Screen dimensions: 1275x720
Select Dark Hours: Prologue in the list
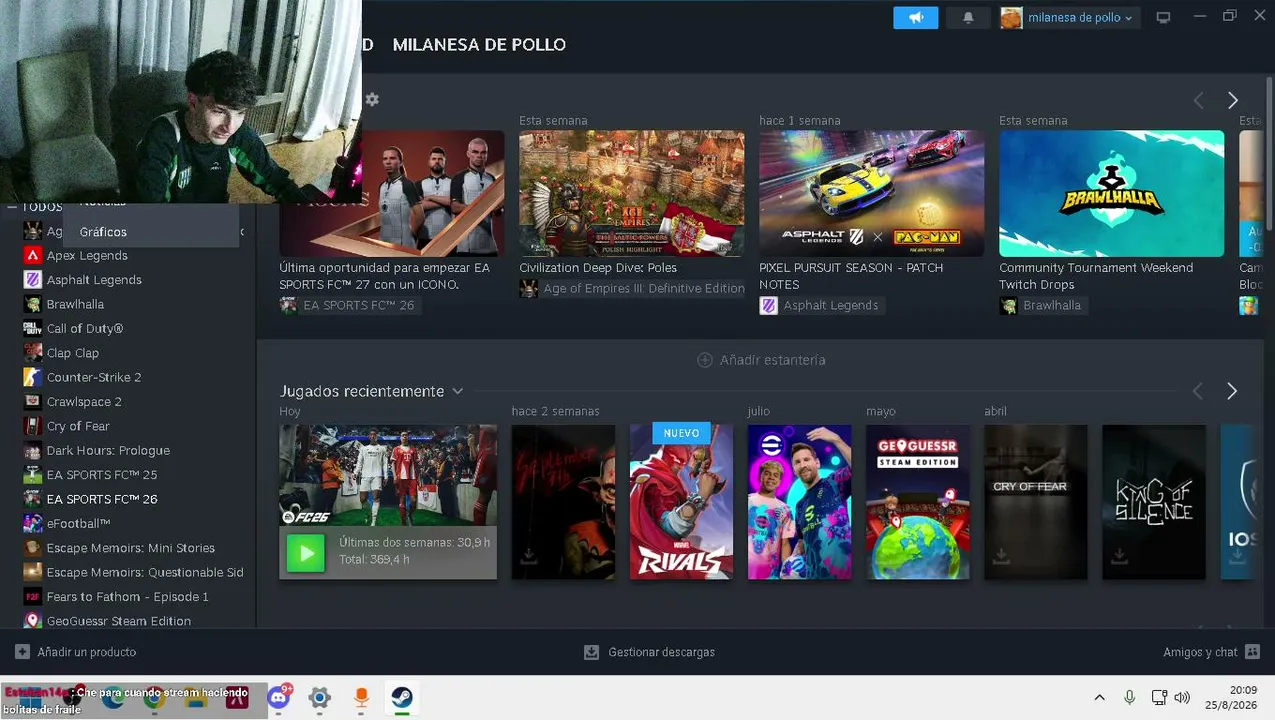tap(108, 450)
